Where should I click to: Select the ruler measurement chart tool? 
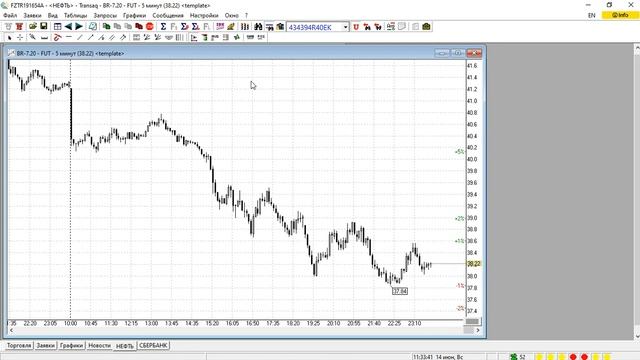point(44,38)
